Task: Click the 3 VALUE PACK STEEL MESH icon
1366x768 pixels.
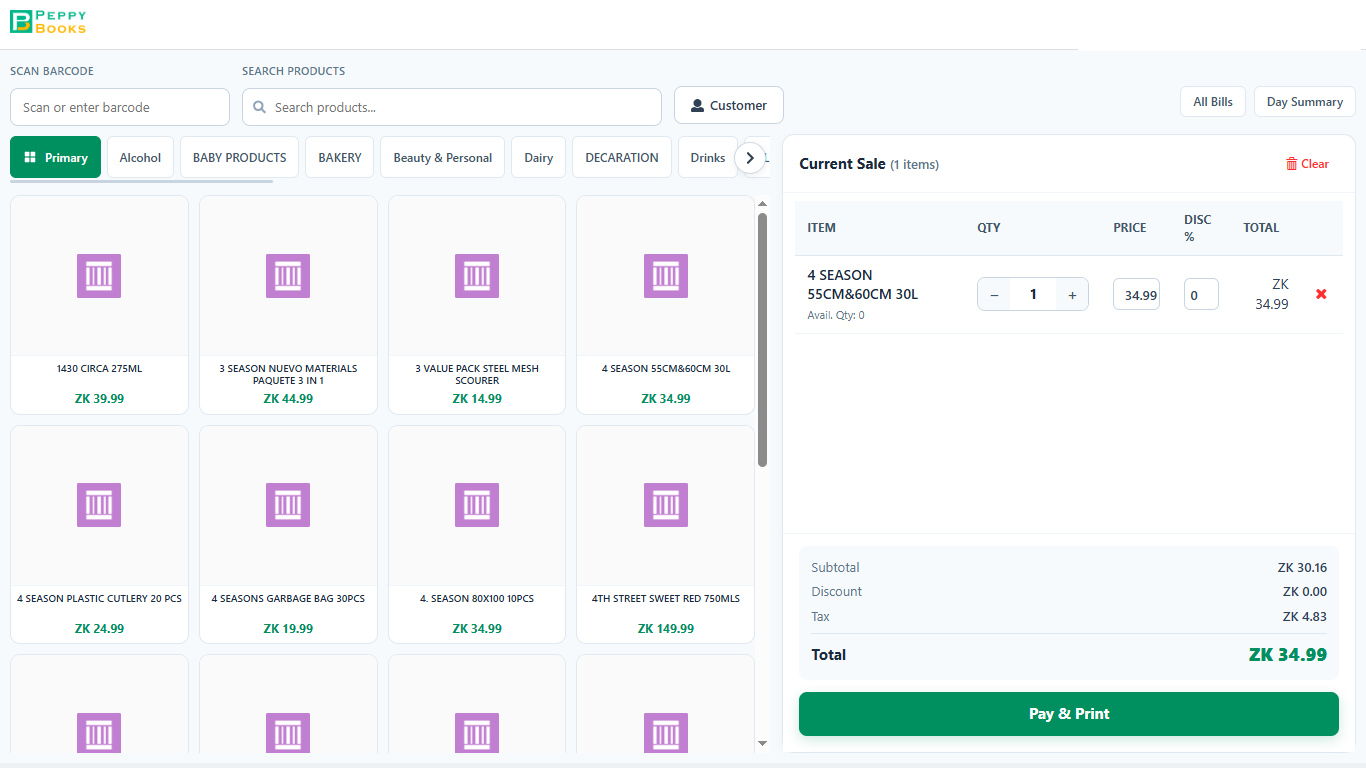Action: click(477, 276)
